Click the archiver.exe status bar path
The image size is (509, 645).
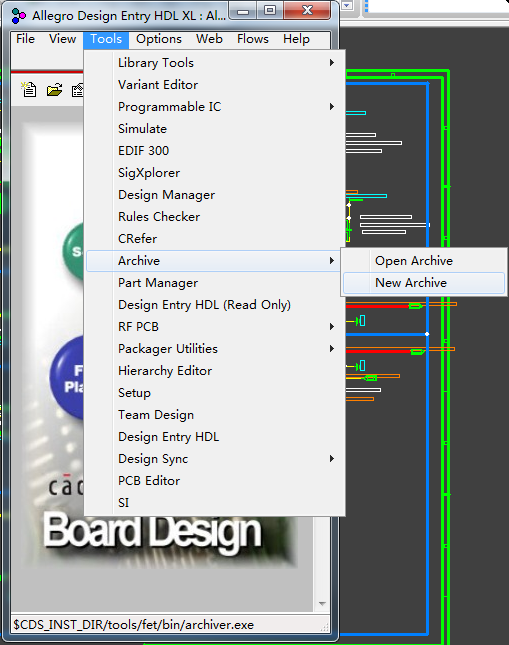click(x=134, y=625)
